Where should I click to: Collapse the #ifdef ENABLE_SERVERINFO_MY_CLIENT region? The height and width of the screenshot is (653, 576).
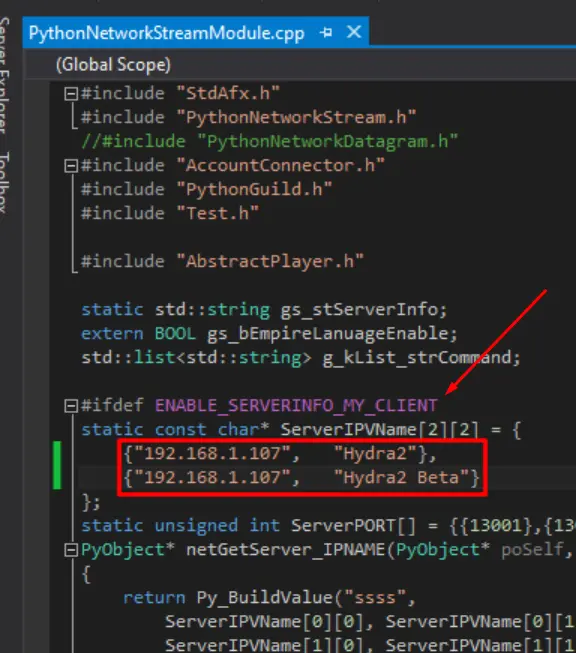(x=71, y=406)
